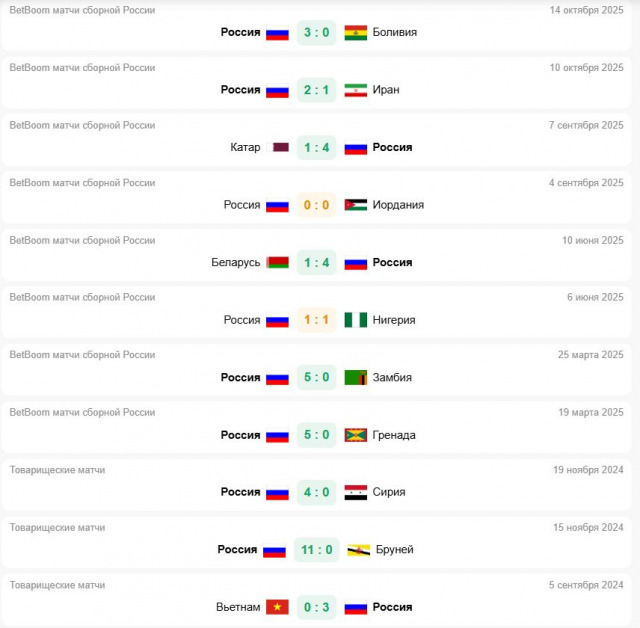Image resolution: width=640 pixels, height=628 pixels.
Task: Click the team name Иран
Action: click(386, 90)
